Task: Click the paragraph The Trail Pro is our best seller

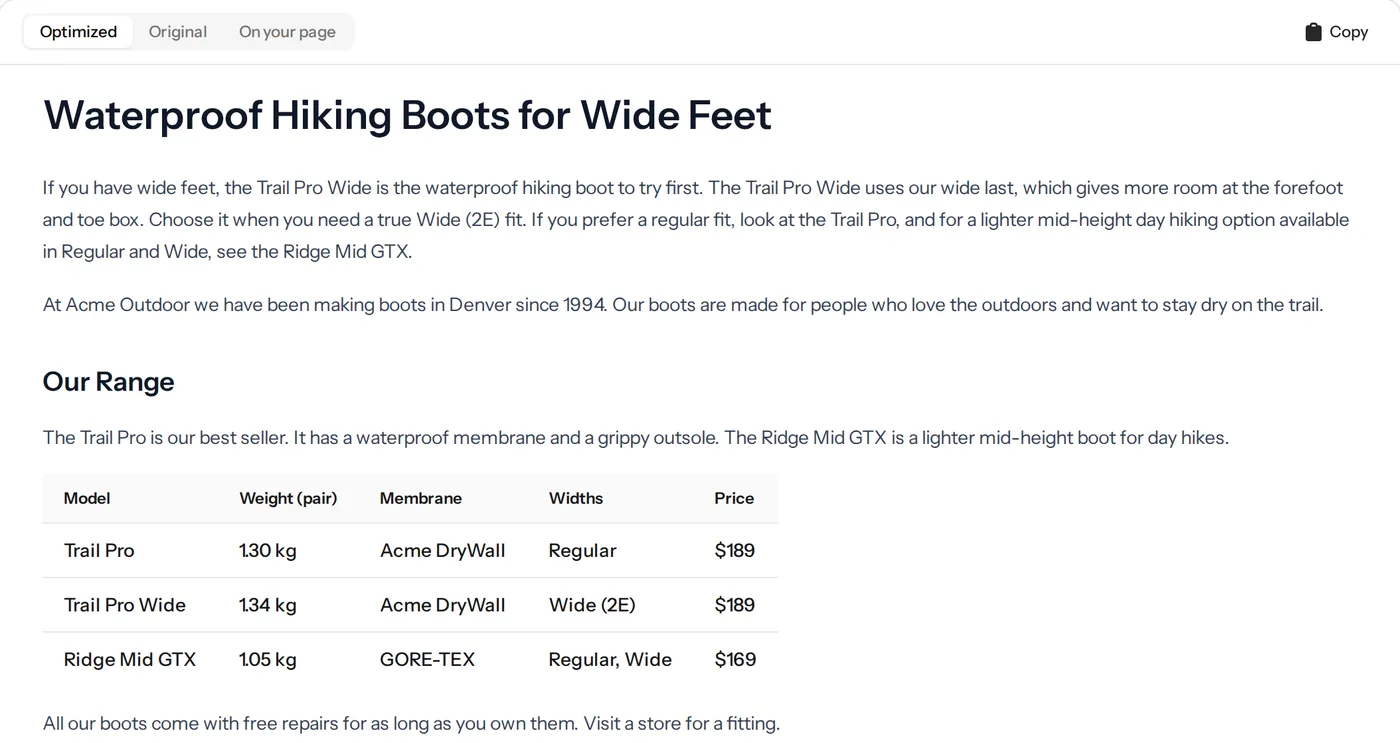Action: (636, 438)
